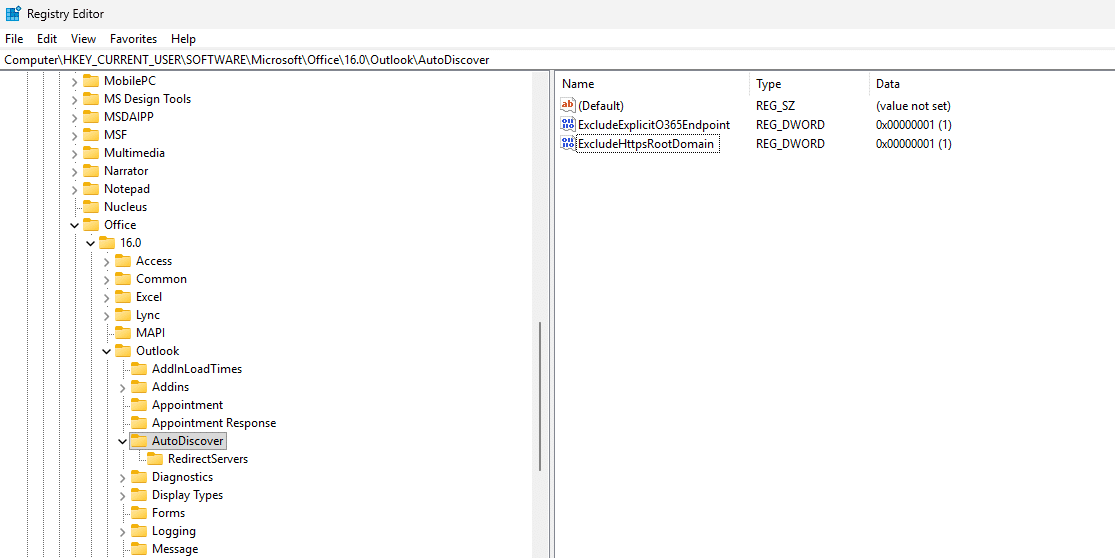The image size is (1115, 558).
Task: Click the Lync folder icon
Action: click(122, 315)
